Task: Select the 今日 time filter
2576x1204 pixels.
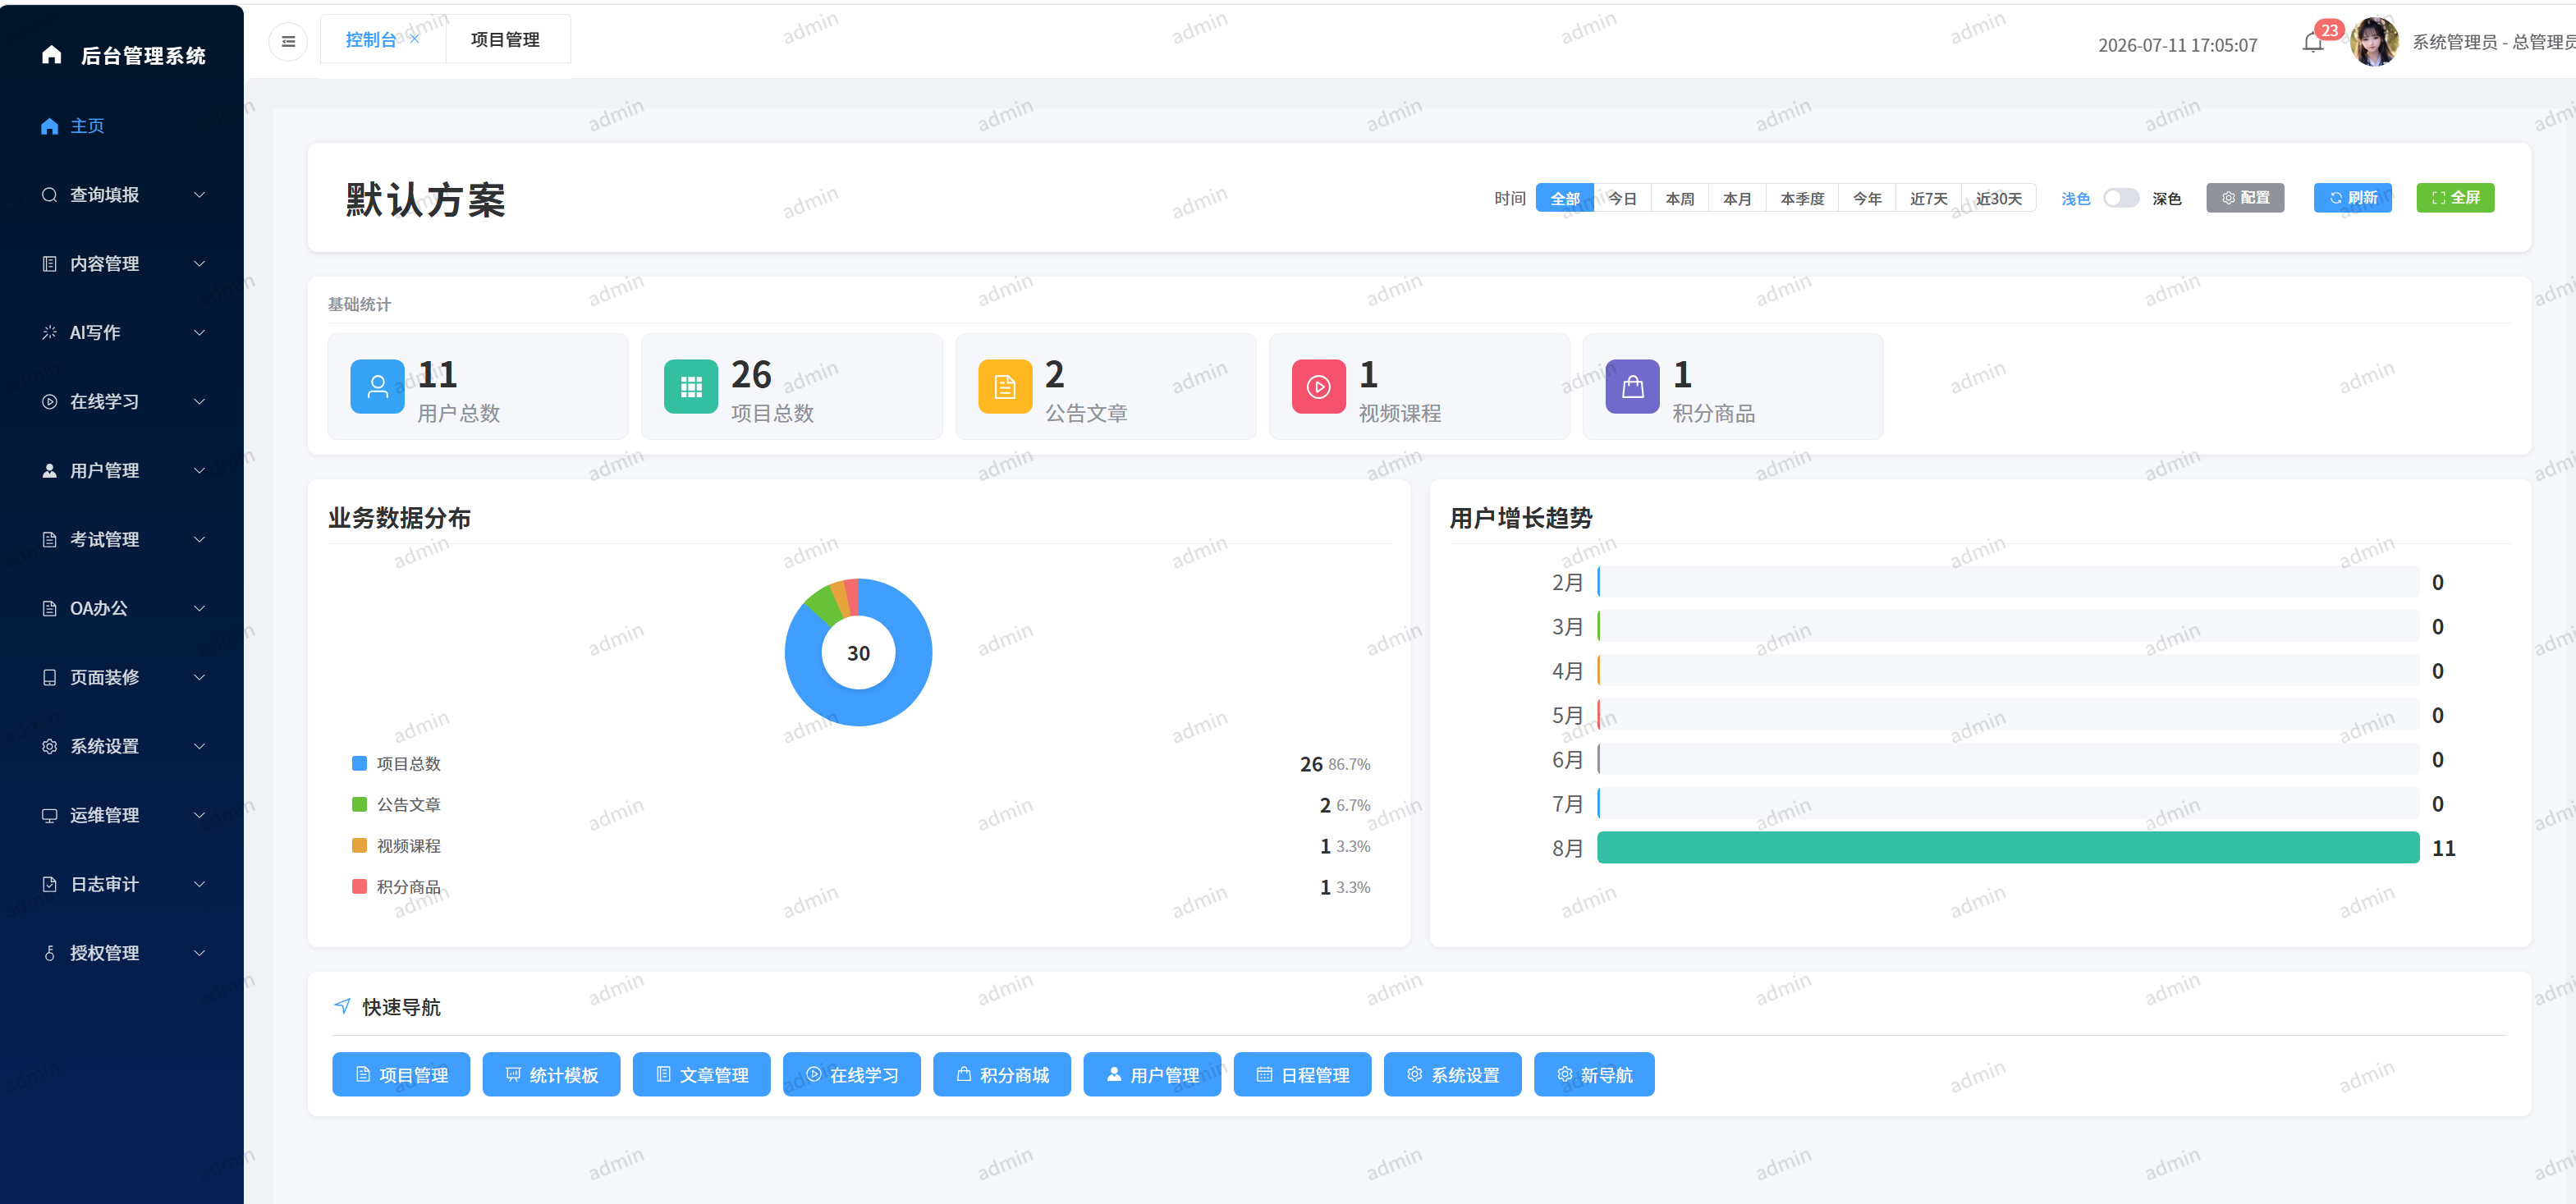Action: (1622, 198)
